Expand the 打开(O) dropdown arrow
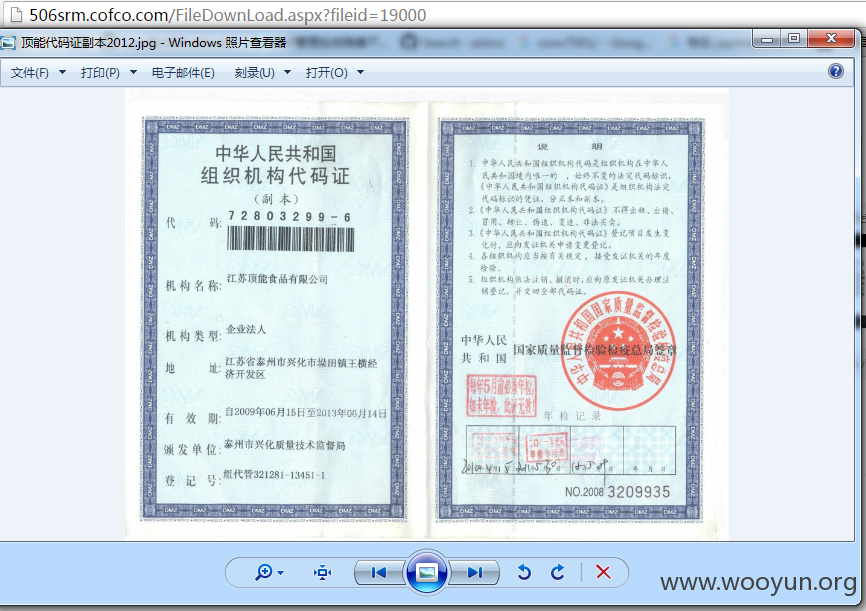 (x=360, y=72)
